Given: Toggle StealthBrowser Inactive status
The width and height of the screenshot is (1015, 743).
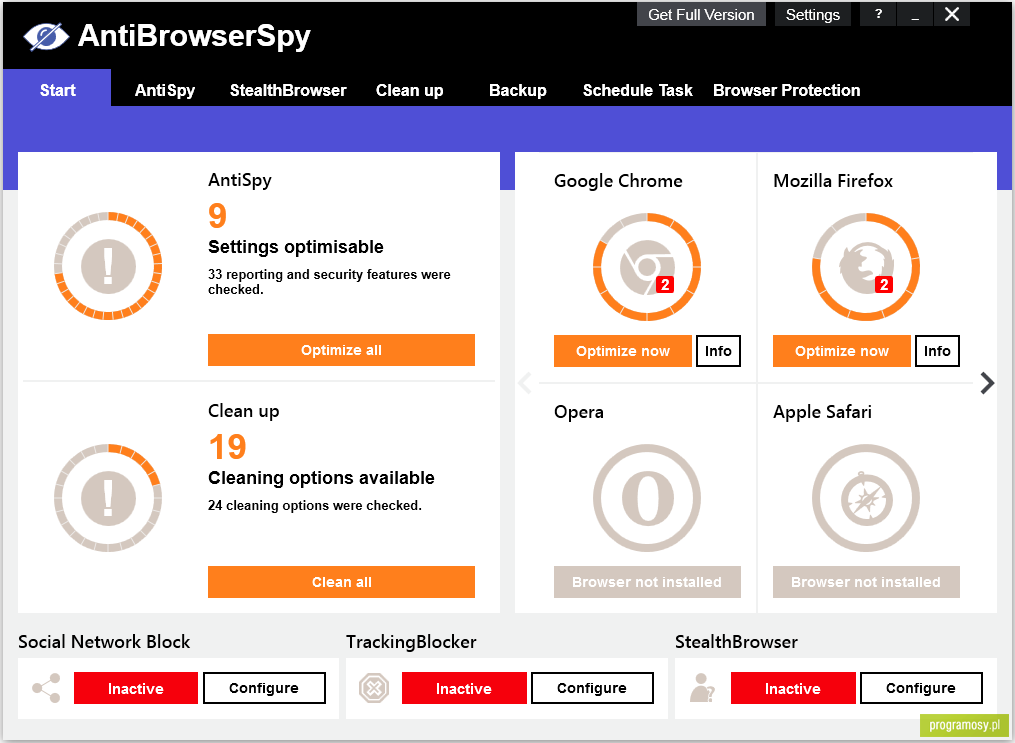Looking at the screenshot, I should (x=792, y=688).
